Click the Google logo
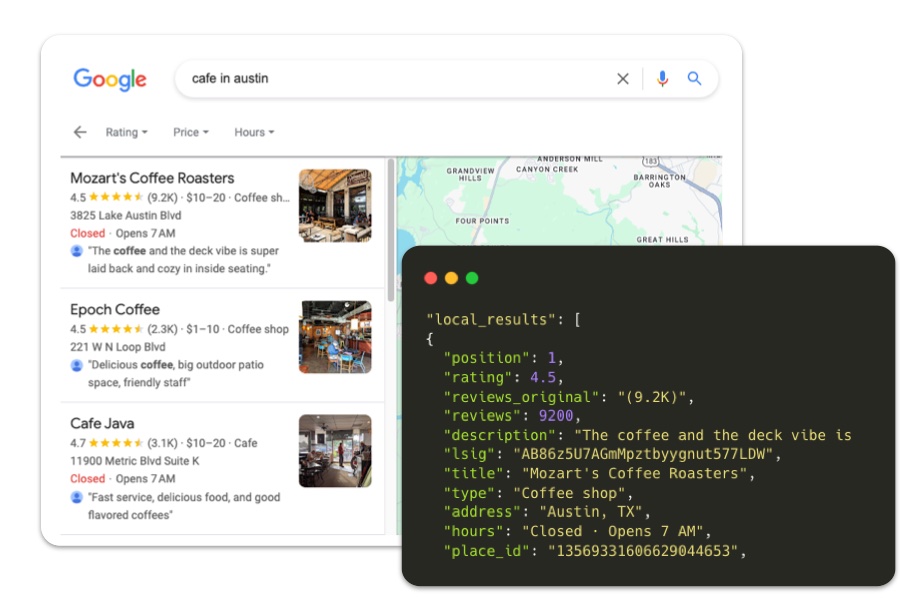The image size is (900, 600). pyautogui.click(x=110, y=79)
